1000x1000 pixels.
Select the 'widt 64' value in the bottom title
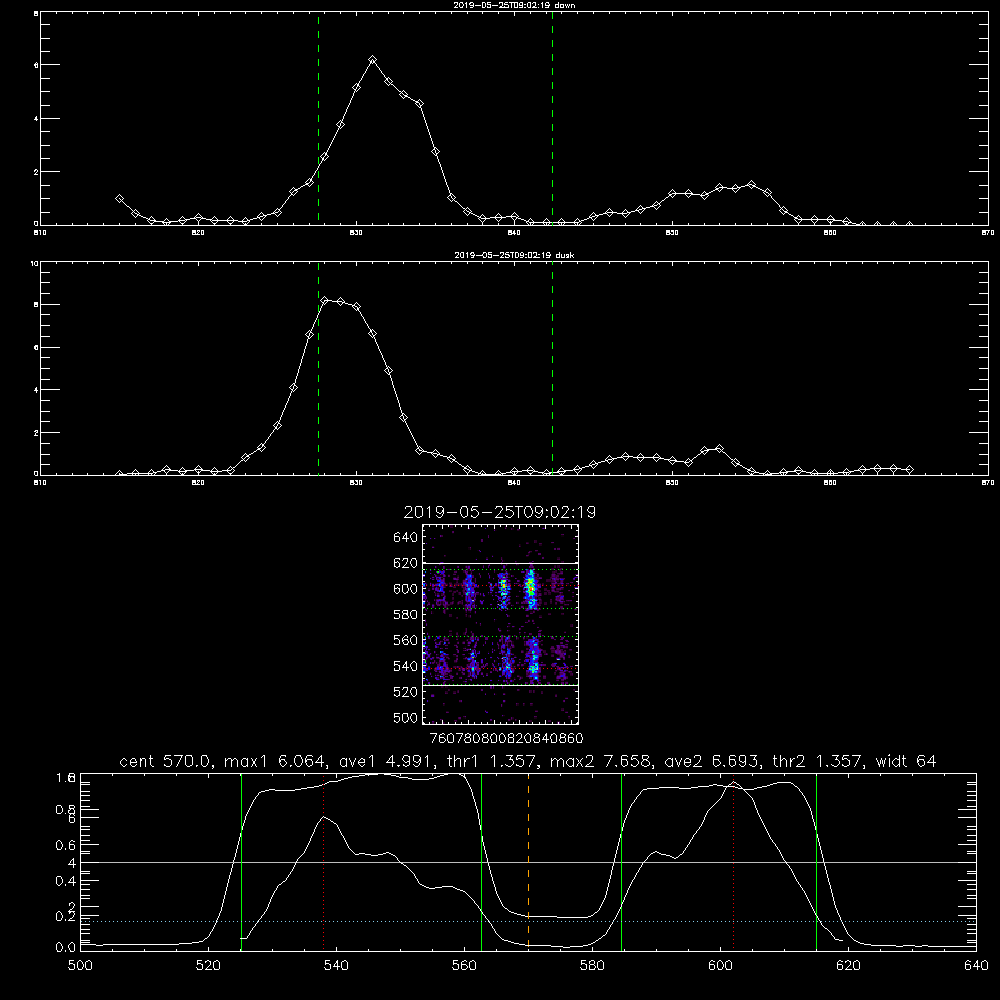tap(906, 761)
